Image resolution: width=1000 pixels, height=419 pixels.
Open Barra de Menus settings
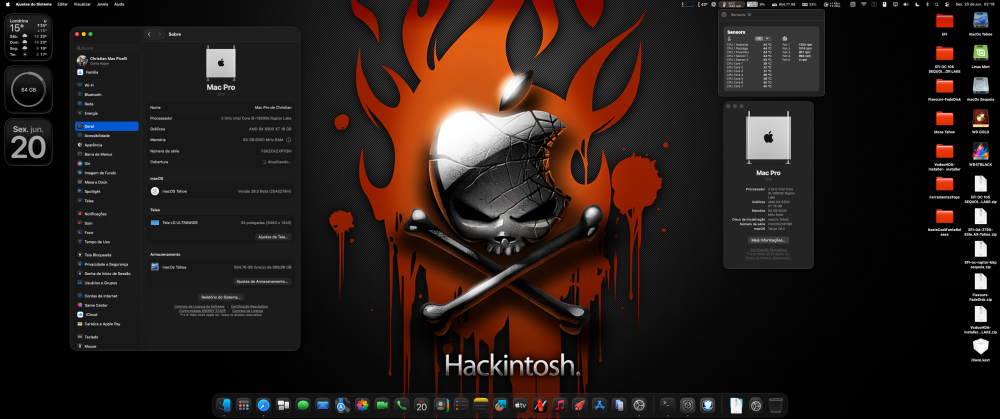[107, 154]
